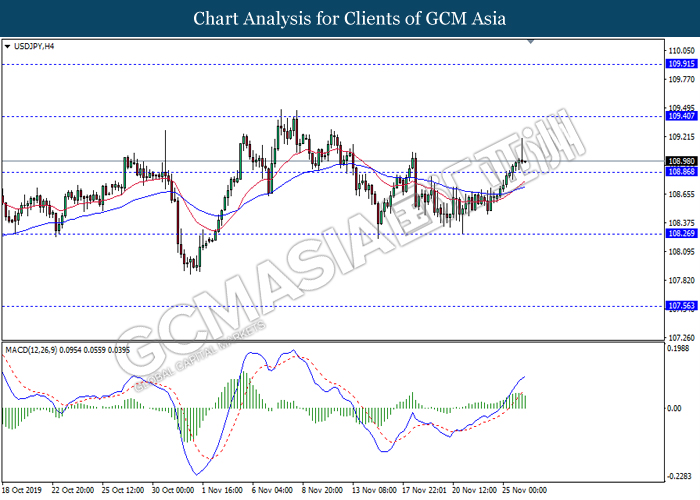Viewport: 700px width, 500px height.
Task: Click the 17 Nov 22:01 time label
Action: coord(424,490)
